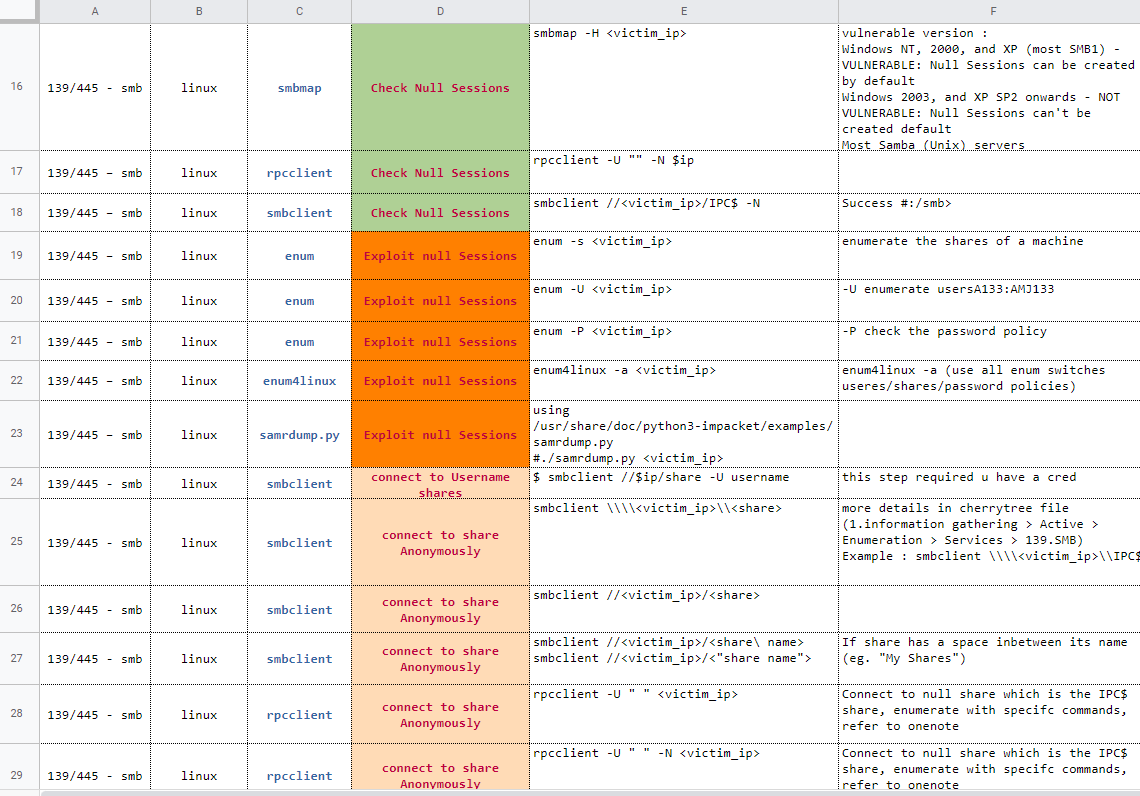Select 'connect to share Anonymously' cell in row 28

pos(440,714)
